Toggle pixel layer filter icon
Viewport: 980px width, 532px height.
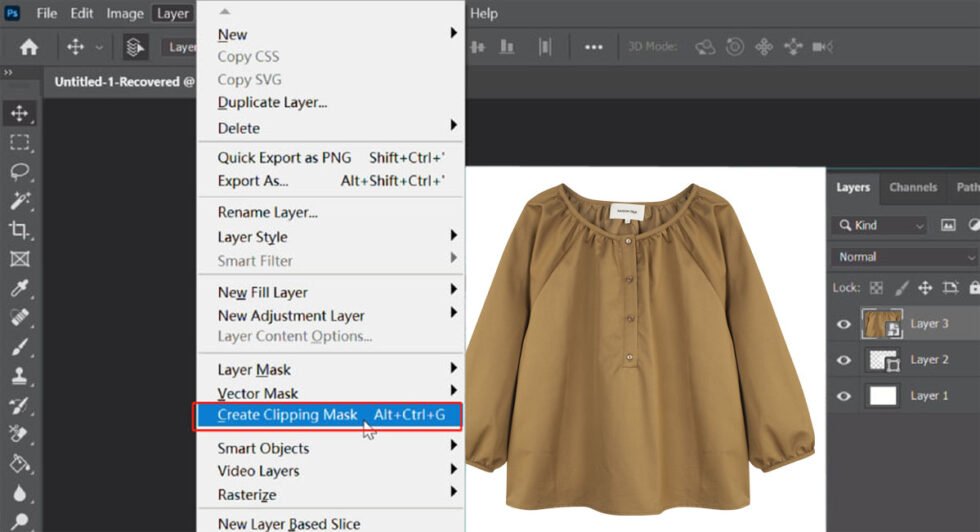[948, 225]
